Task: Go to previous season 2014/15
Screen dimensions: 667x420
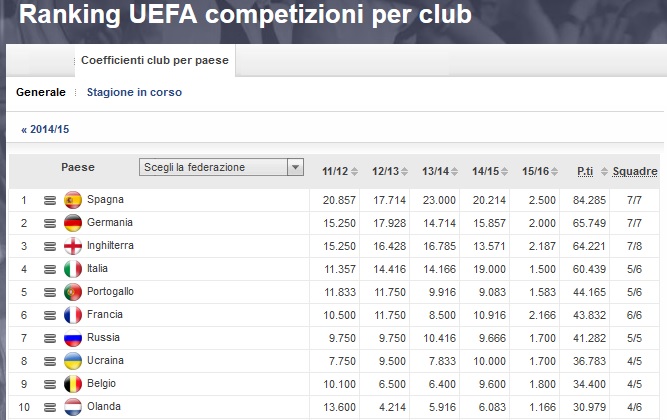Action: coord(45,129)
